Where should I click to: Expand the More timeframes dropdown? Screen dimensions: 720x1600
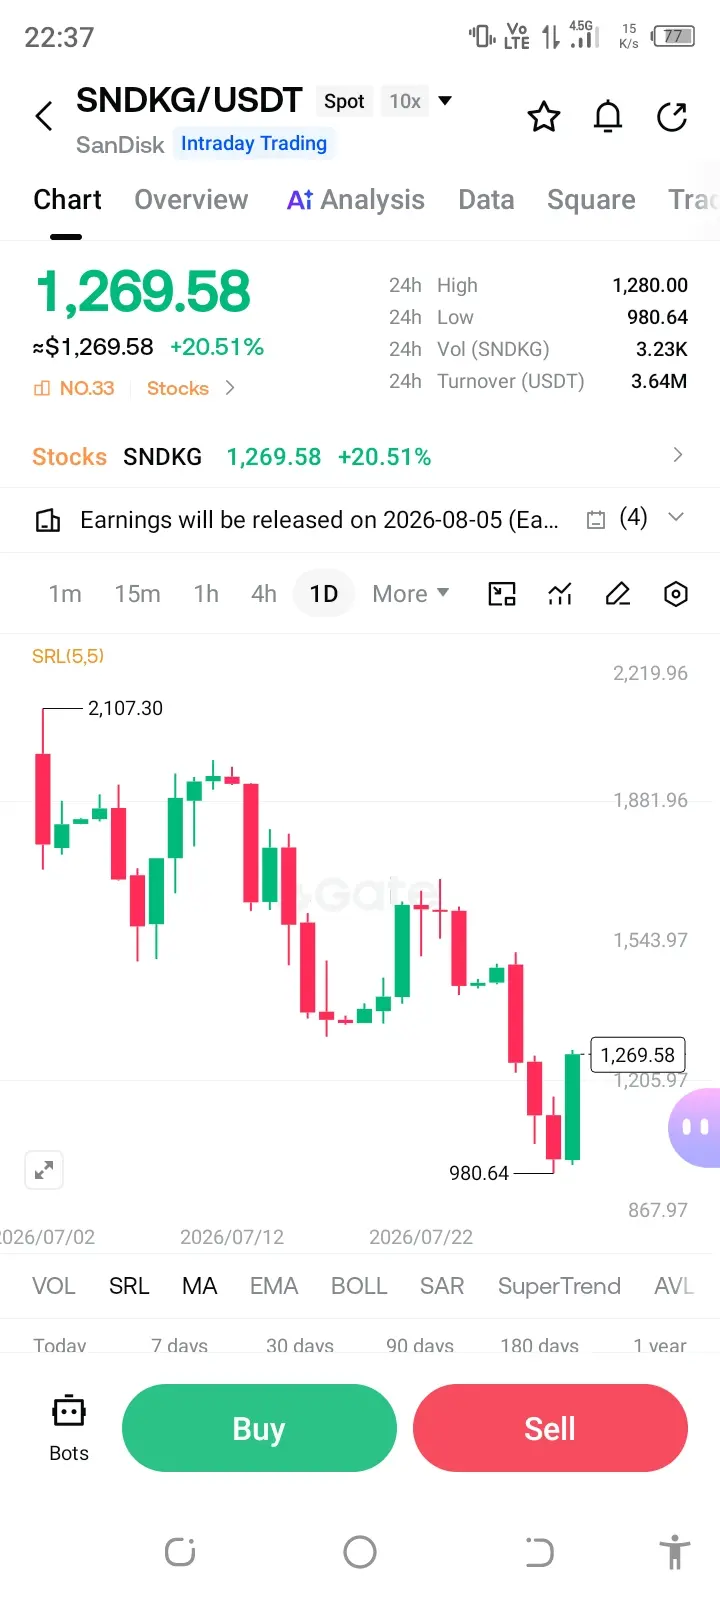point(410,594)
